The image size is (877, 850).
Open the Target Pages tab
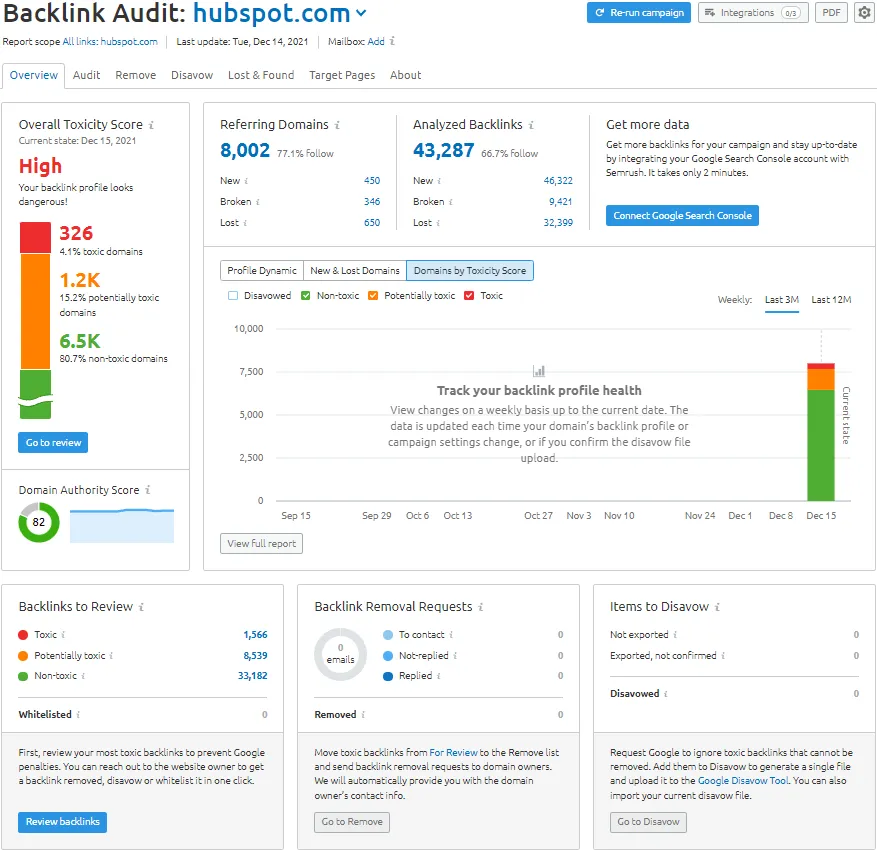pyautogui.click(x=342, y=75)
